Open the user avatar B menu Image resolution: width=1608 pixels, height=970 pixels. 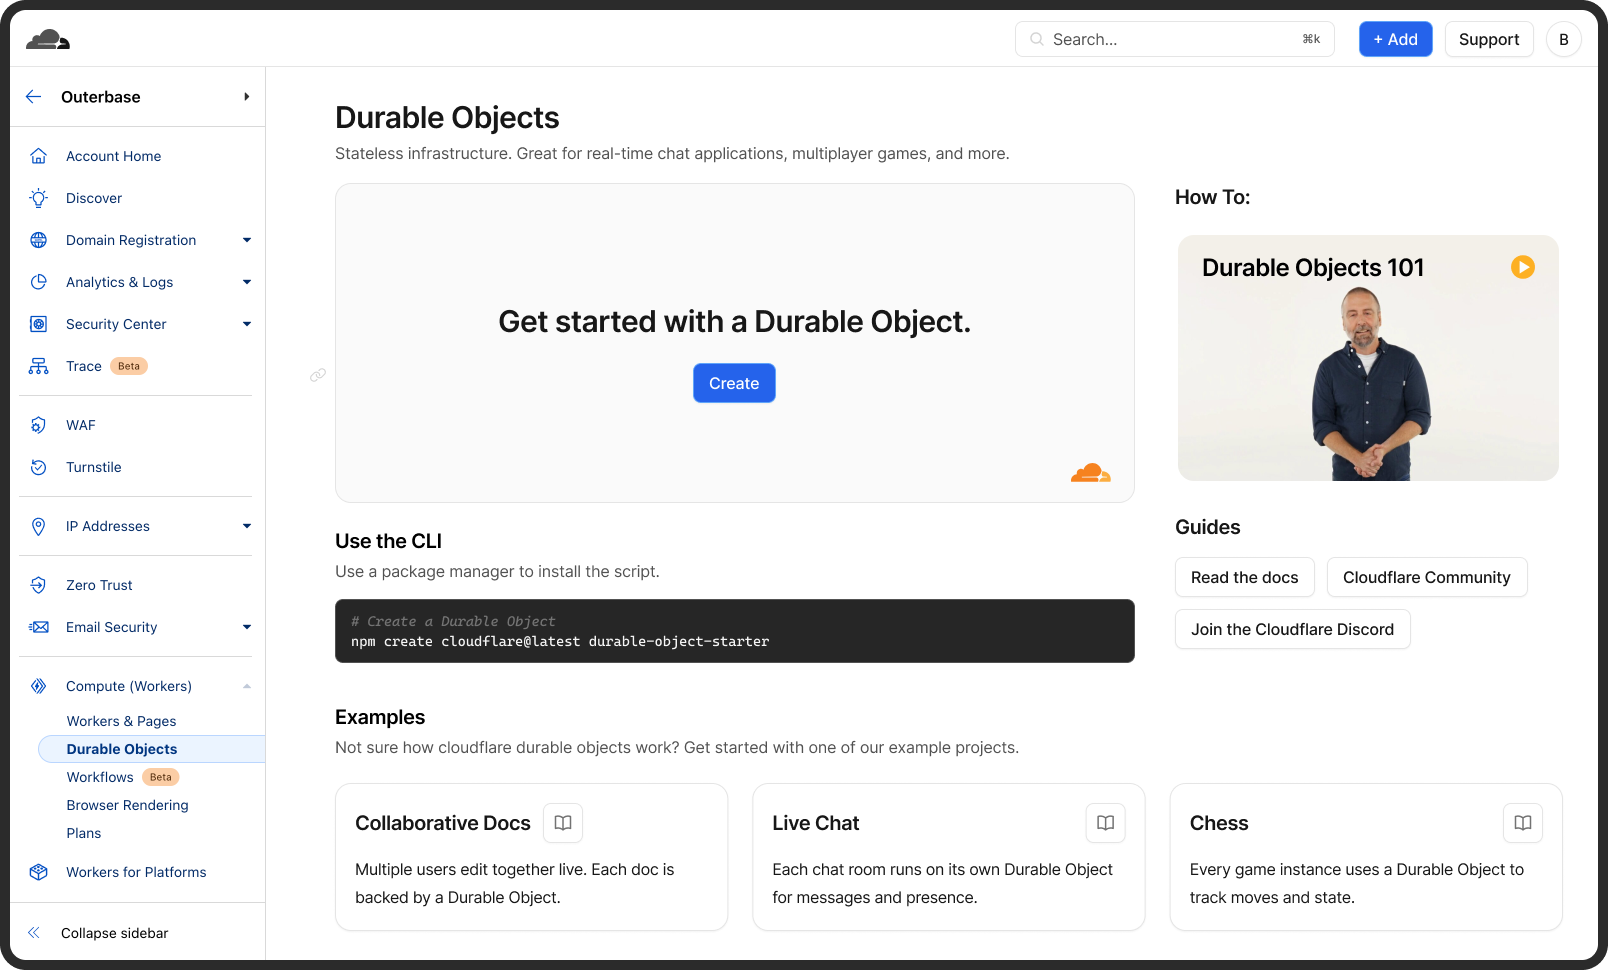(1564, 39)
